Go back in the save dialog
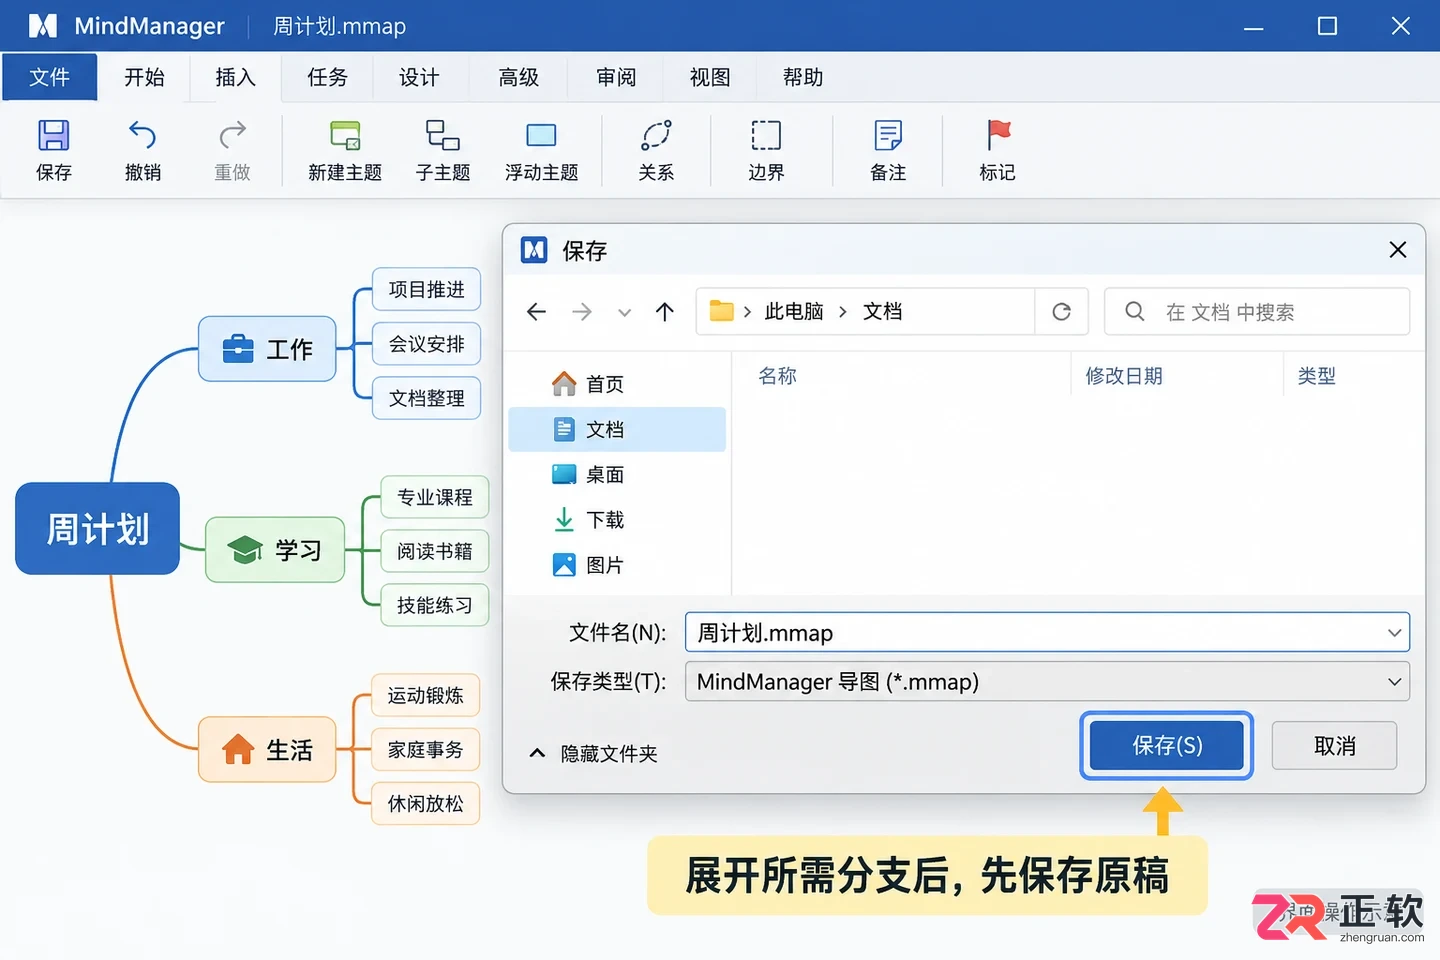This screenshot has width=1440, height=960. [x=537, y=312]
